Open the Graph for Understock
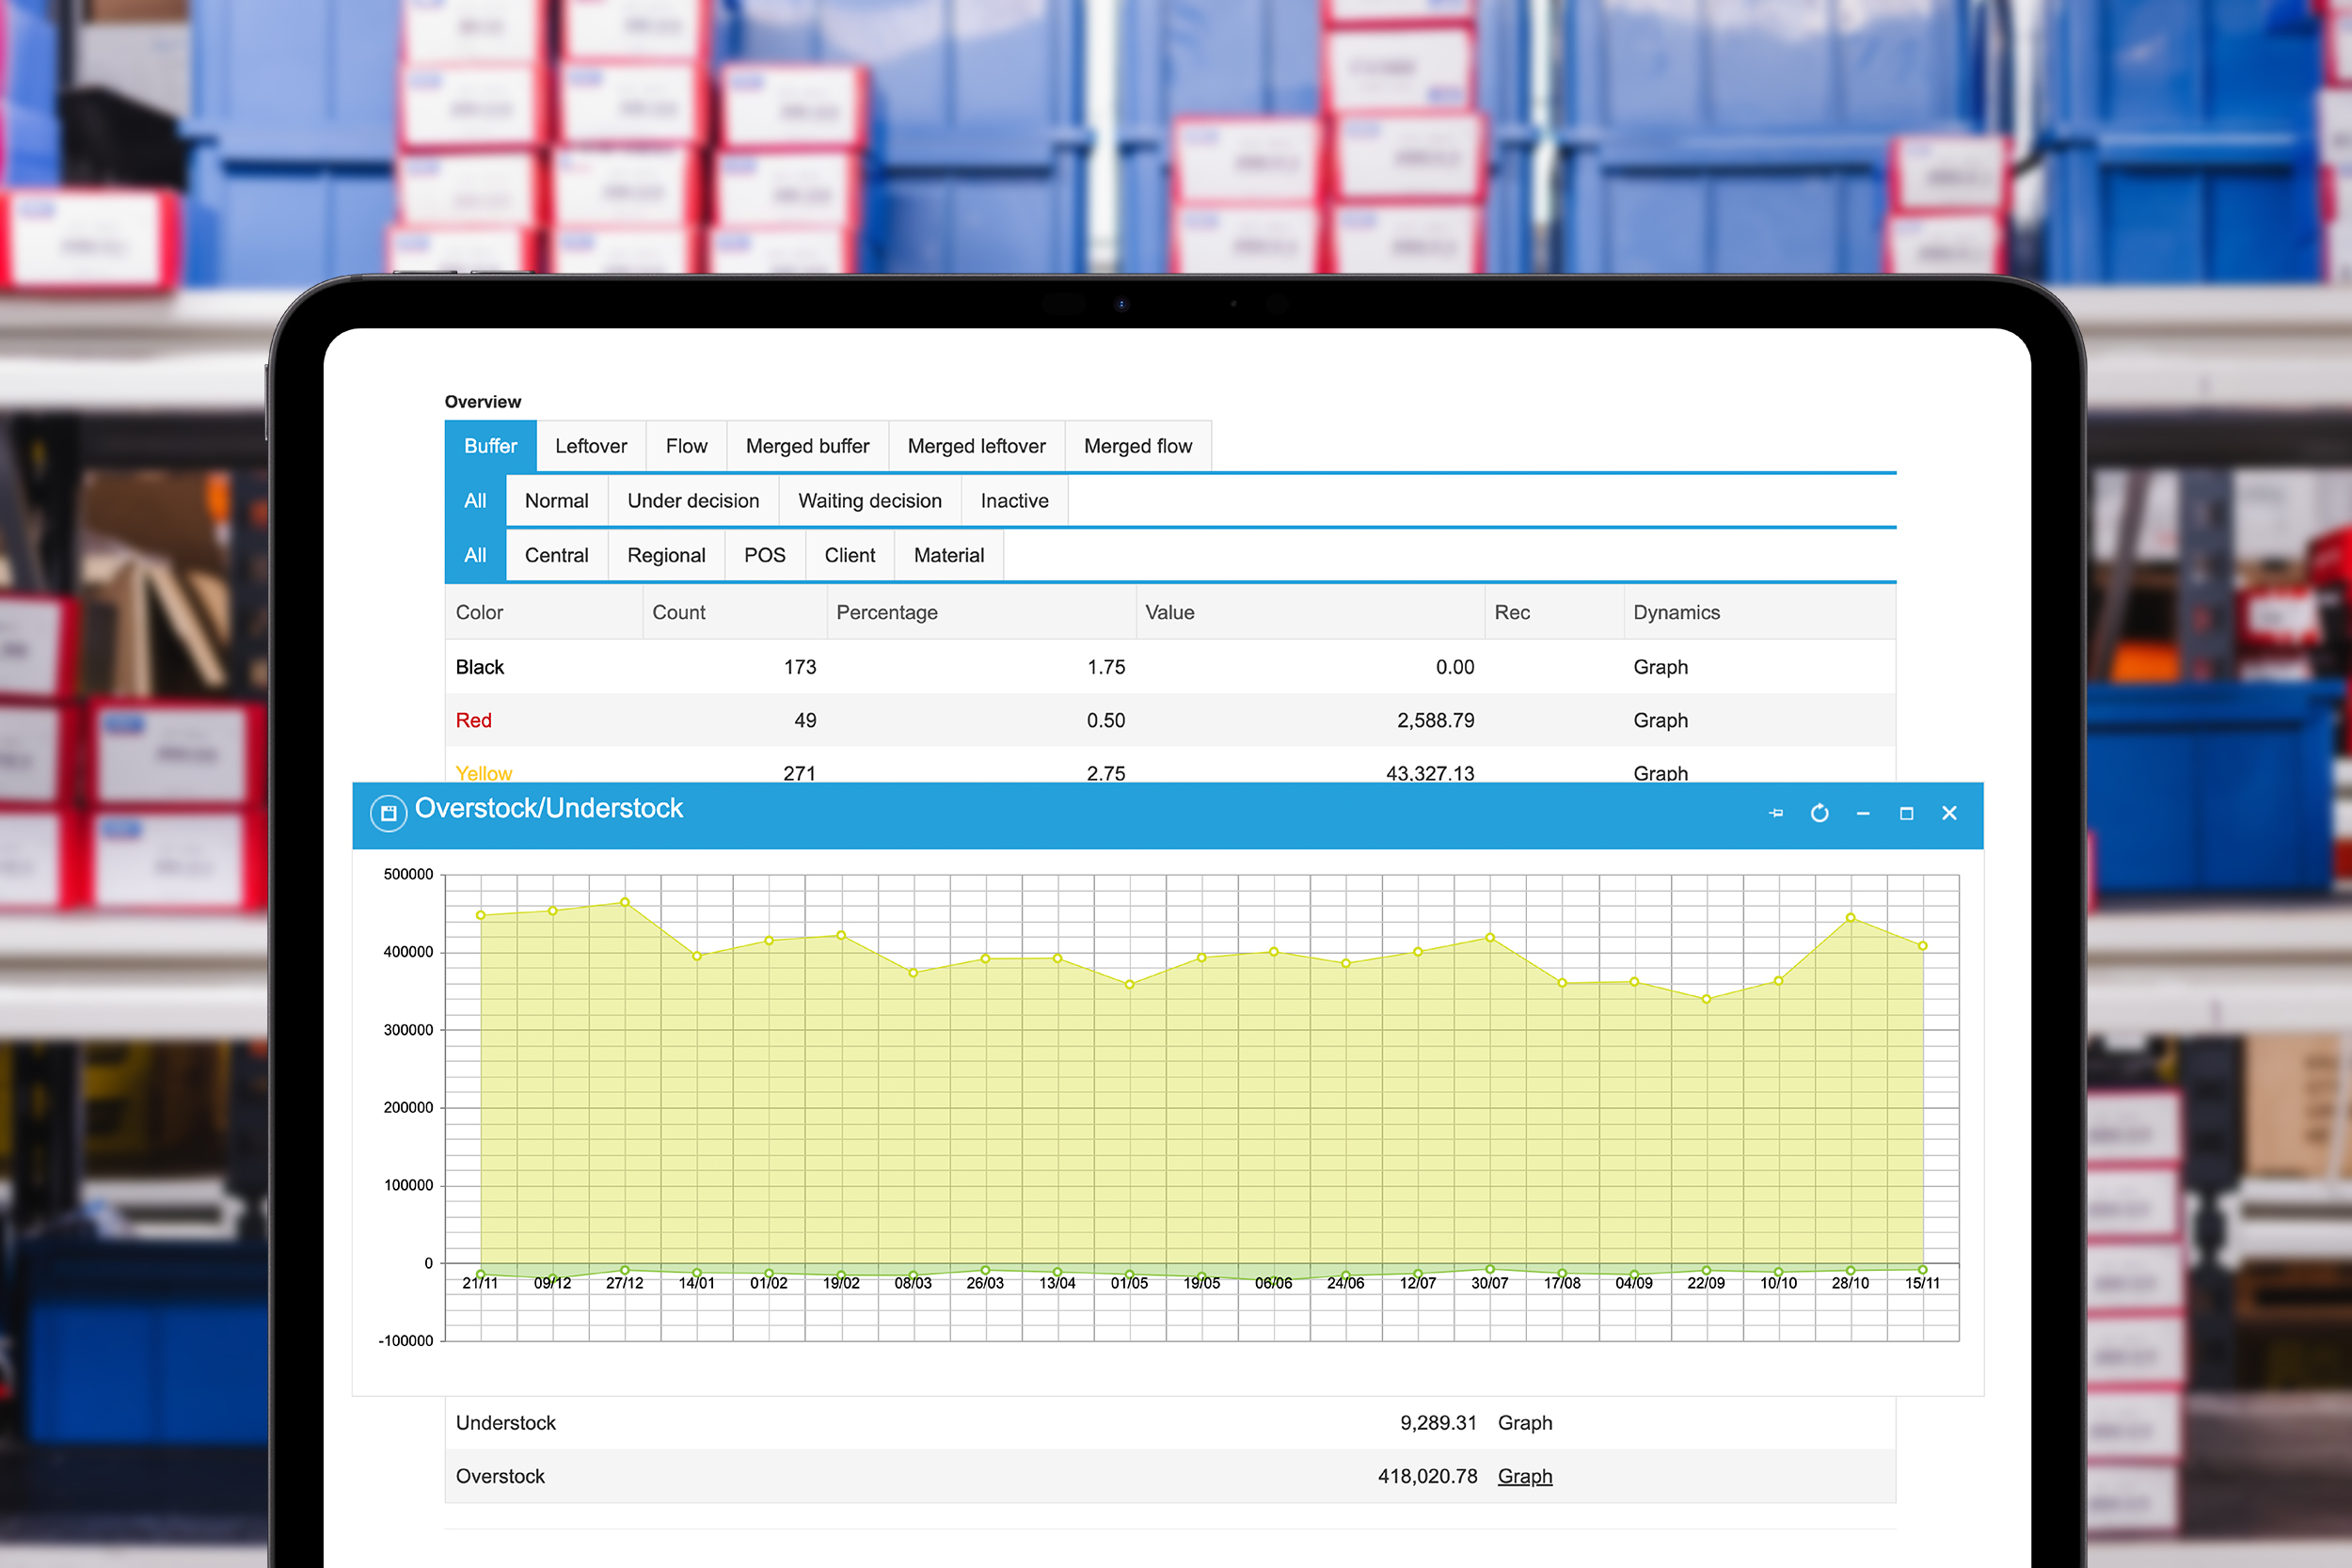Screen dimensions: 2352x1568 coord(1525,1422)
